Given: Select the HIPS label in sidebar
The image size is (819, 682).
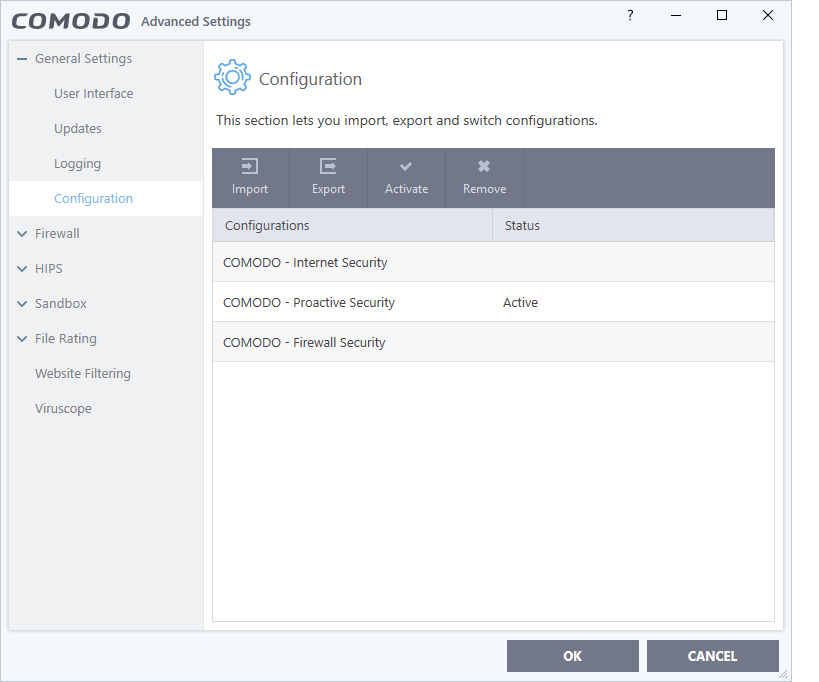Looking at the screenshot, I should coord(49,268).
